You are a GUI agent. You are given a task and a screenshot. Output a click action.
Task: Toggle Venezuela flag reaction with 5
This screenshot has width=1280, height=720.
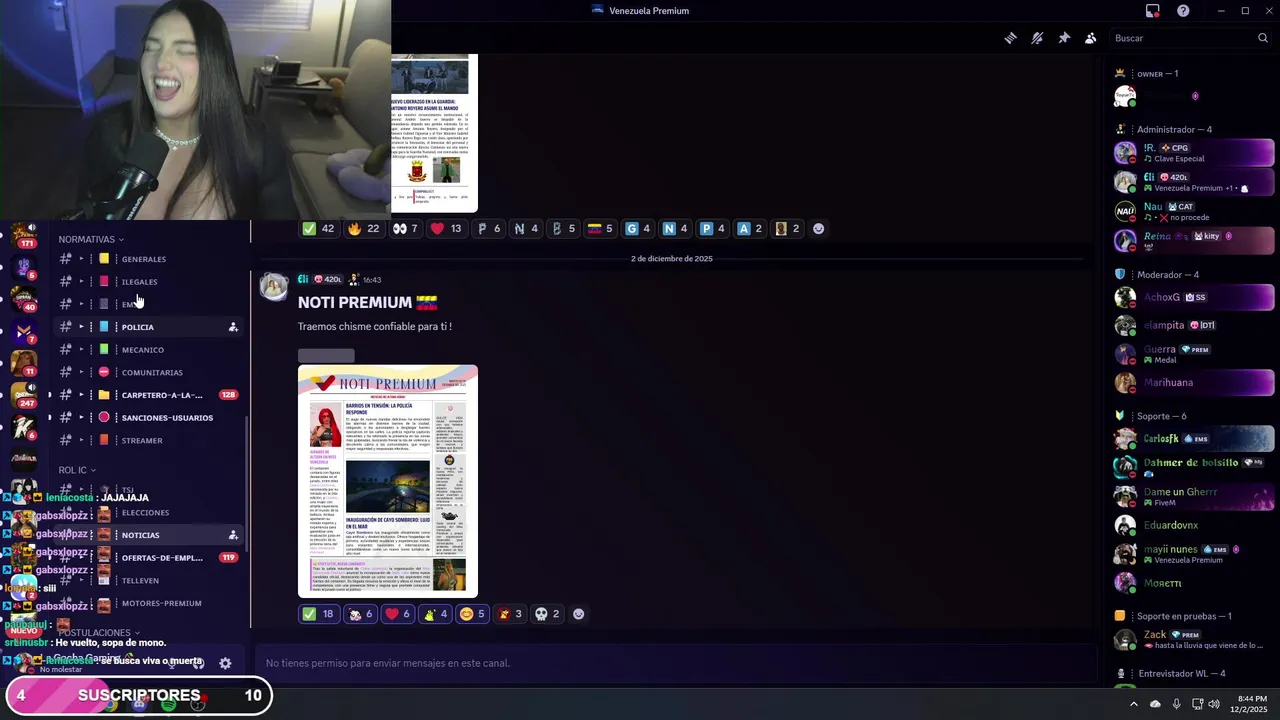600,229
